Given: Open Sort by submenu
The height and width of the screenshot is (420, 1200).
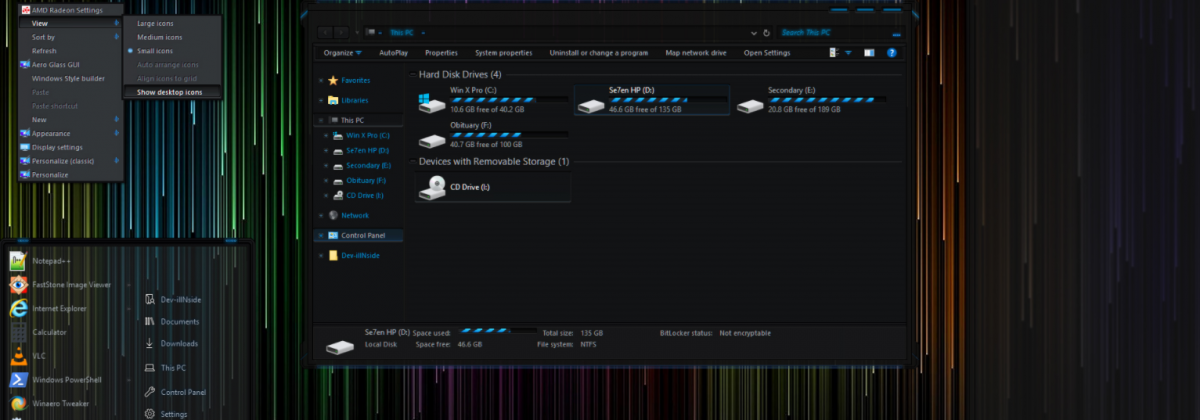Looking at the screenshot, I should click(71, 36).
